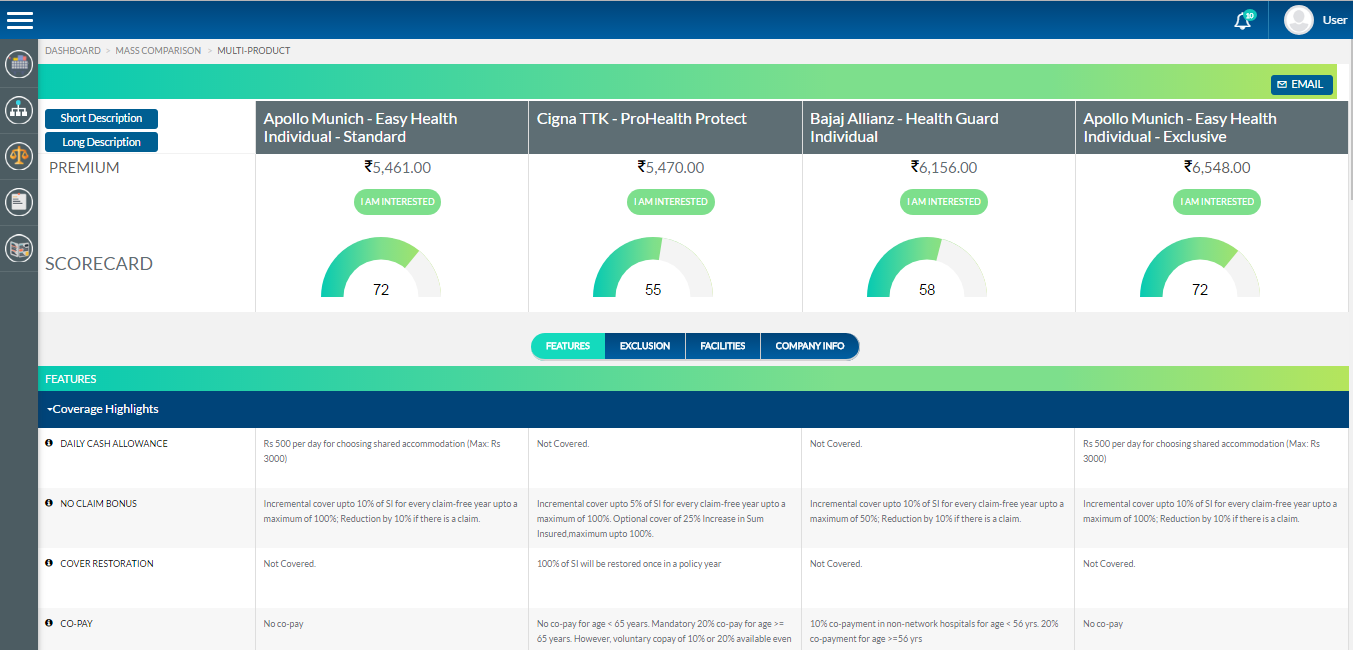Open the balance scale comparison icon

click(x=19, y=156)
